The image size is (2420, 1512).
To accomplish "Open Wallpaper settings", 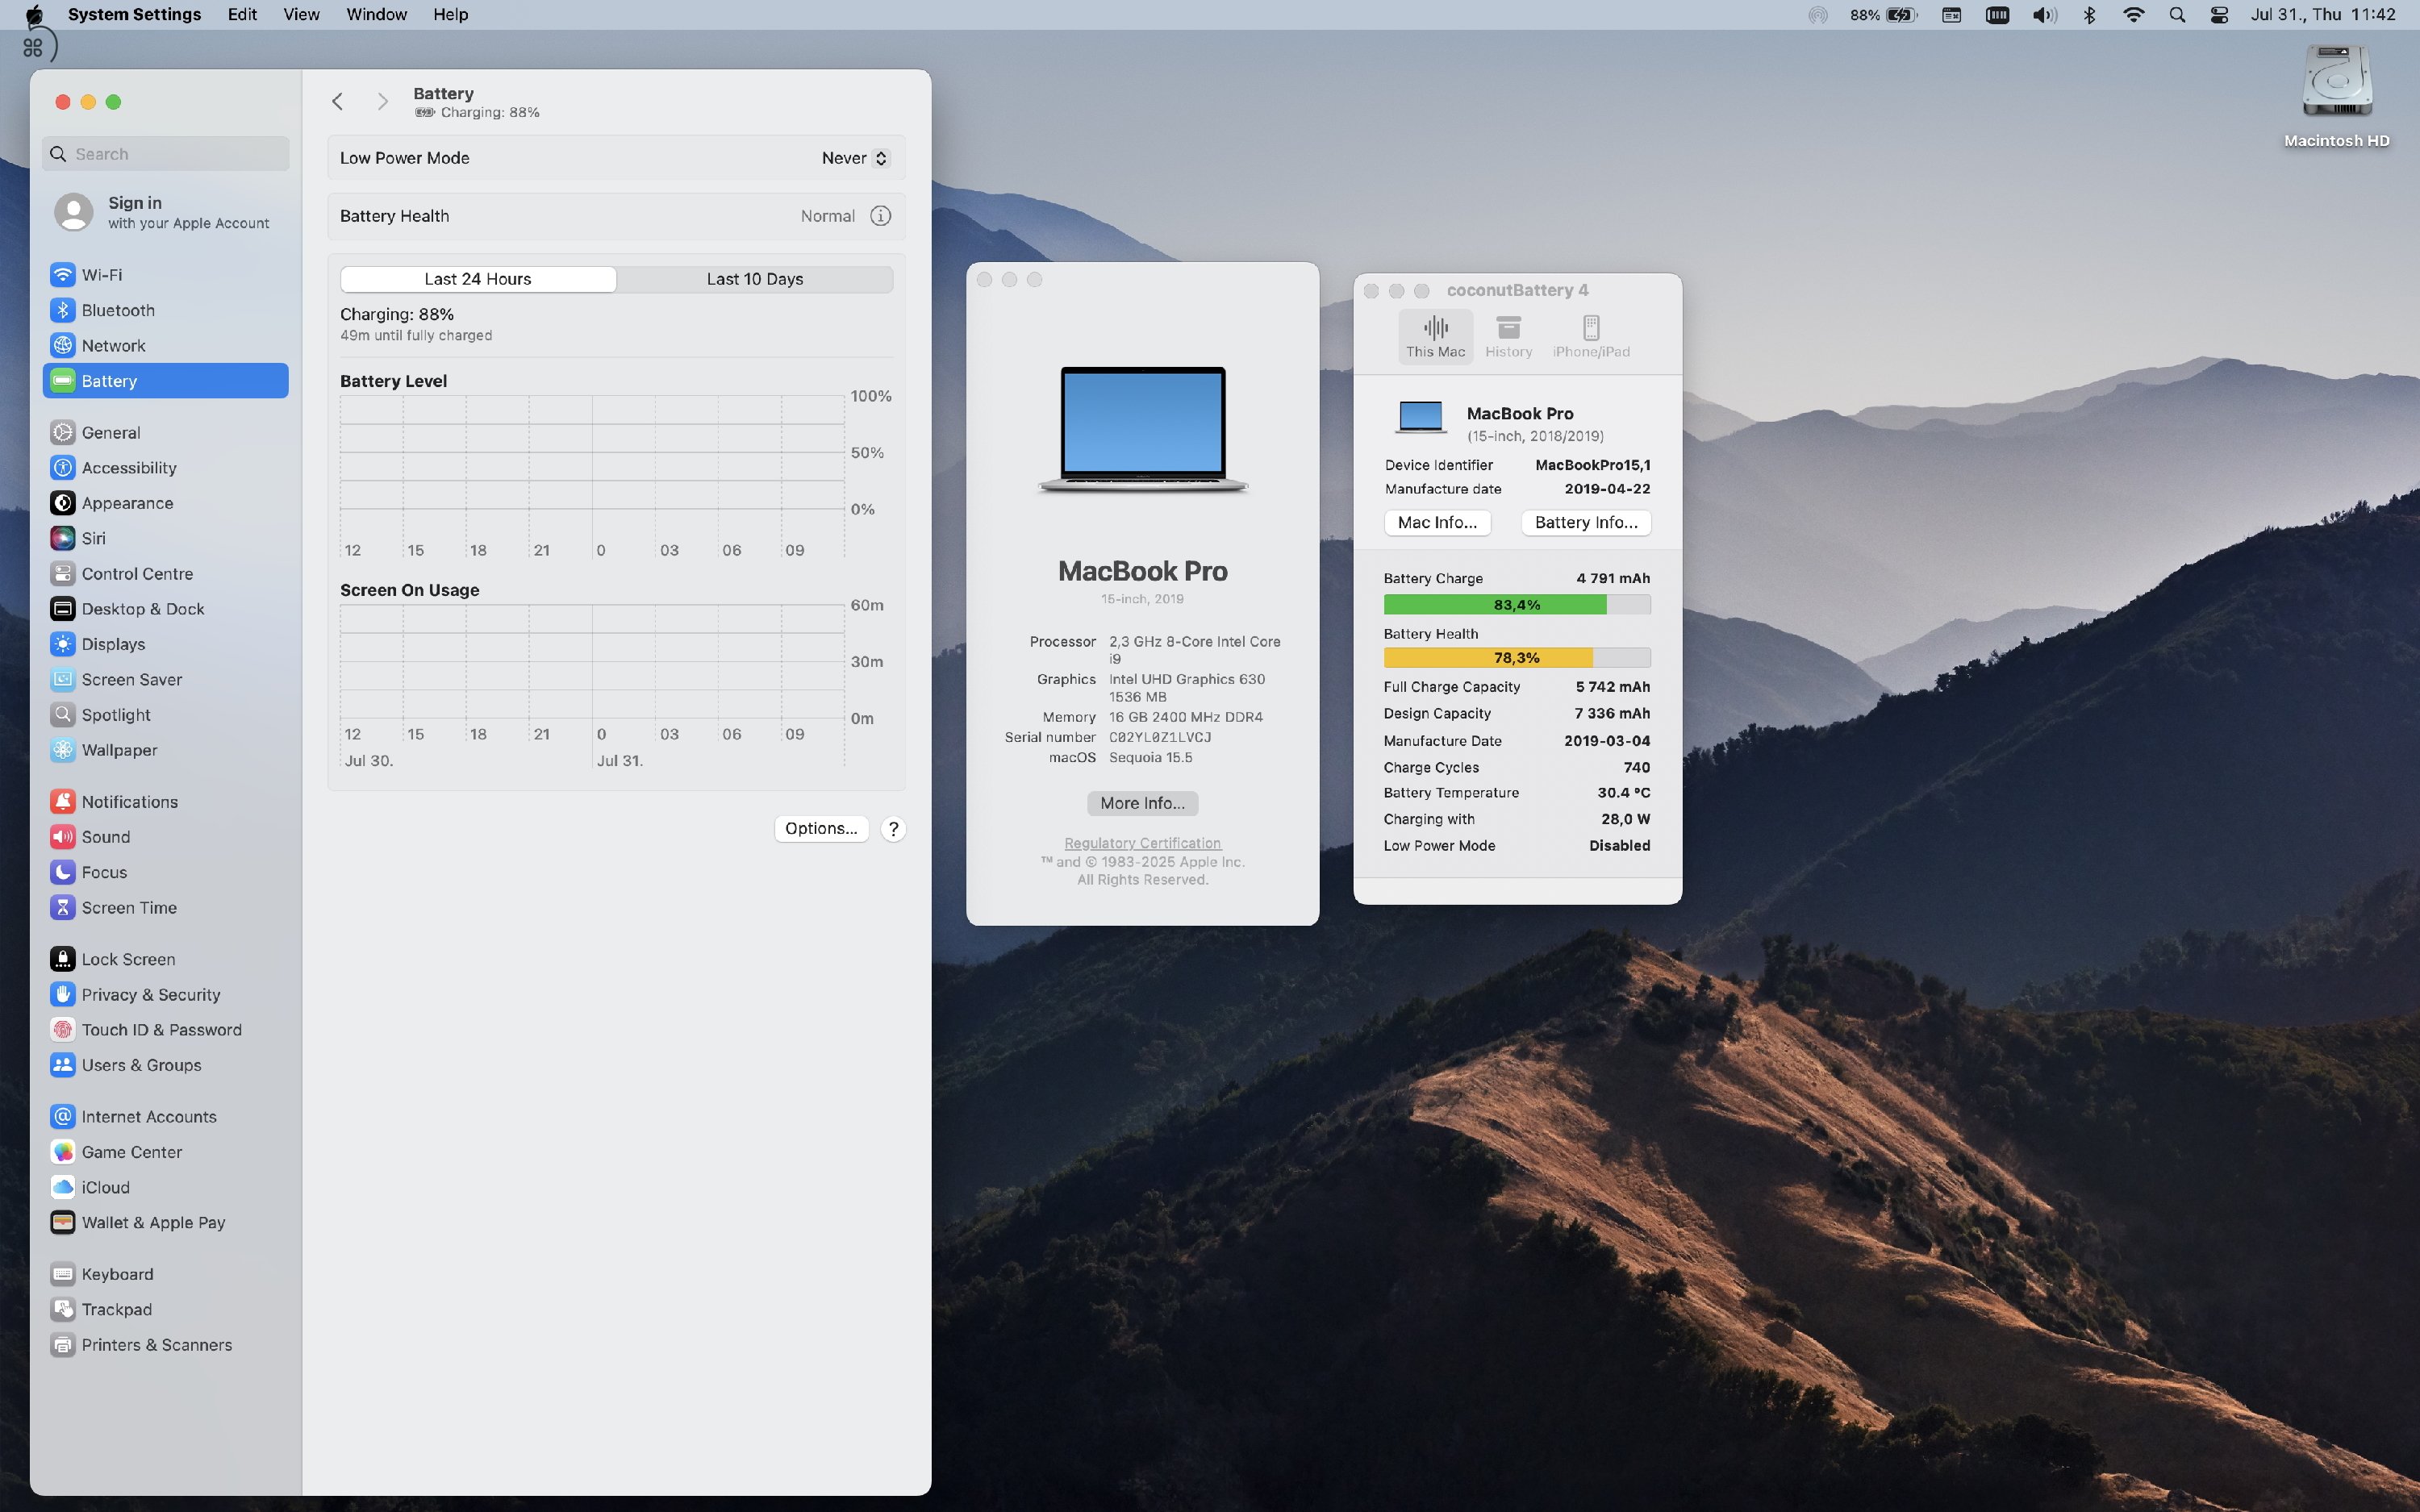I will click(x=165, y=750).
